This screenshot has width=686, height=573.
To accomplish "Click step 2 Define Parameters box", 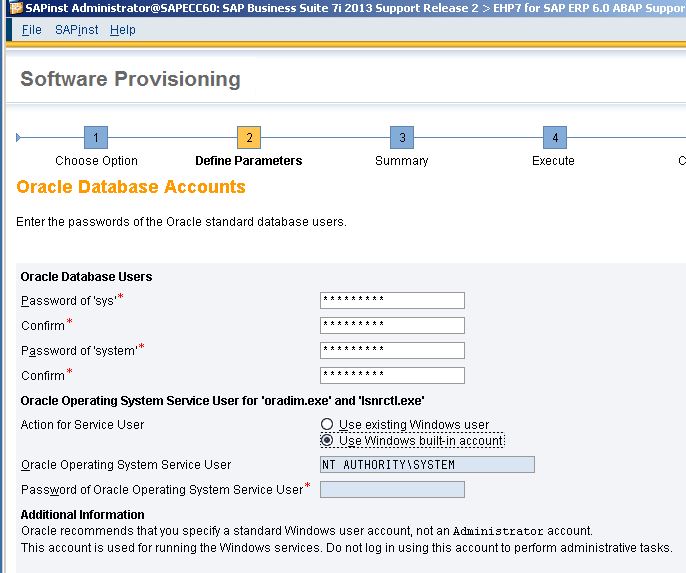I will 249,137.
